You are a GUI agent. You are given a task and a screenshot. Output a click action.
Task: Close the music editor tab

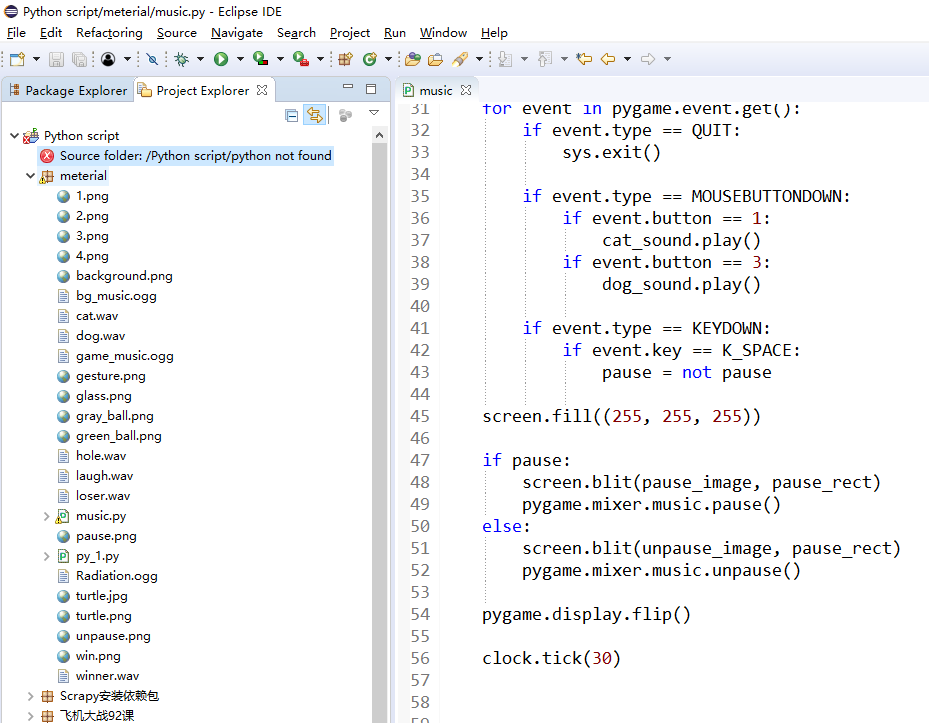pos(466,90)
